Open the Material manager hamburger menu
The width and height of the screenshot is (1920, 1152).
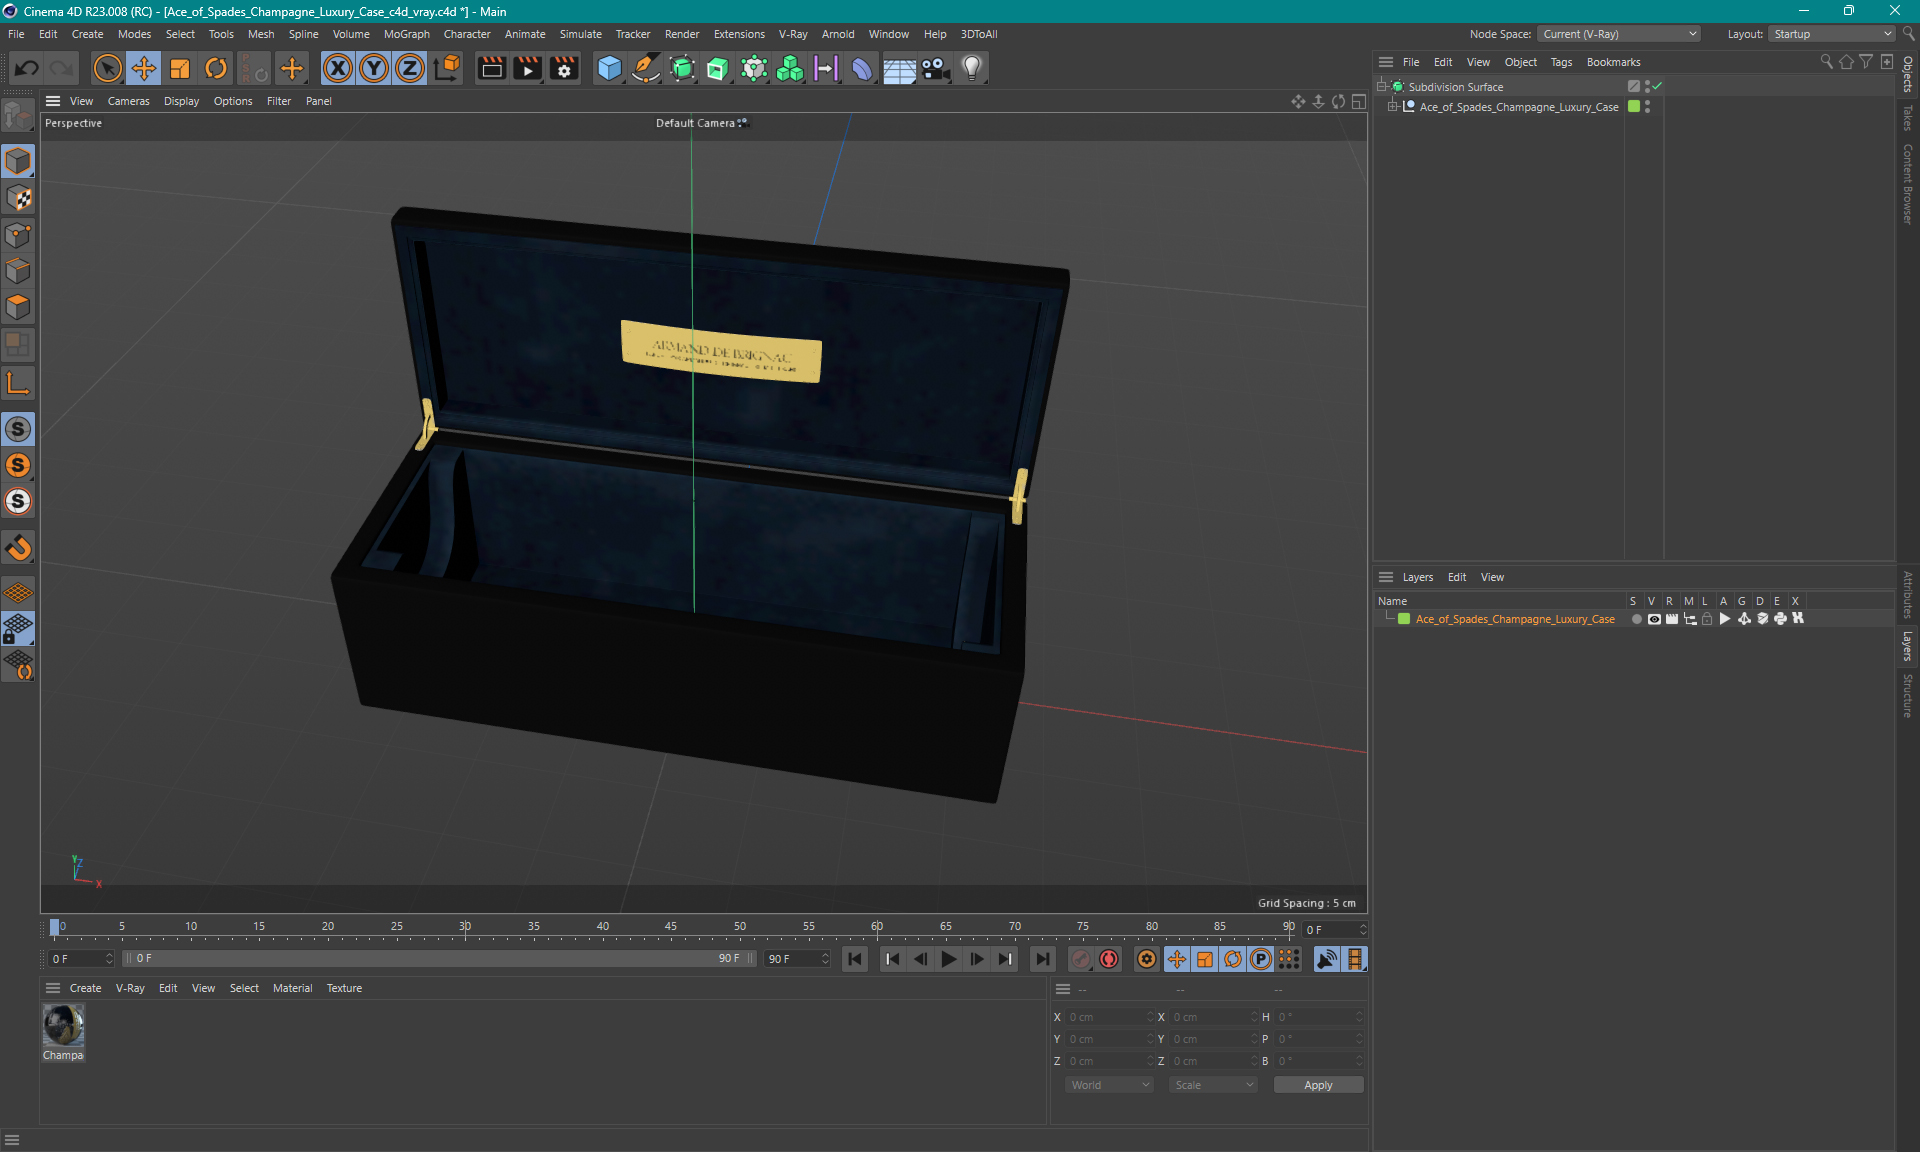point(53,988)
